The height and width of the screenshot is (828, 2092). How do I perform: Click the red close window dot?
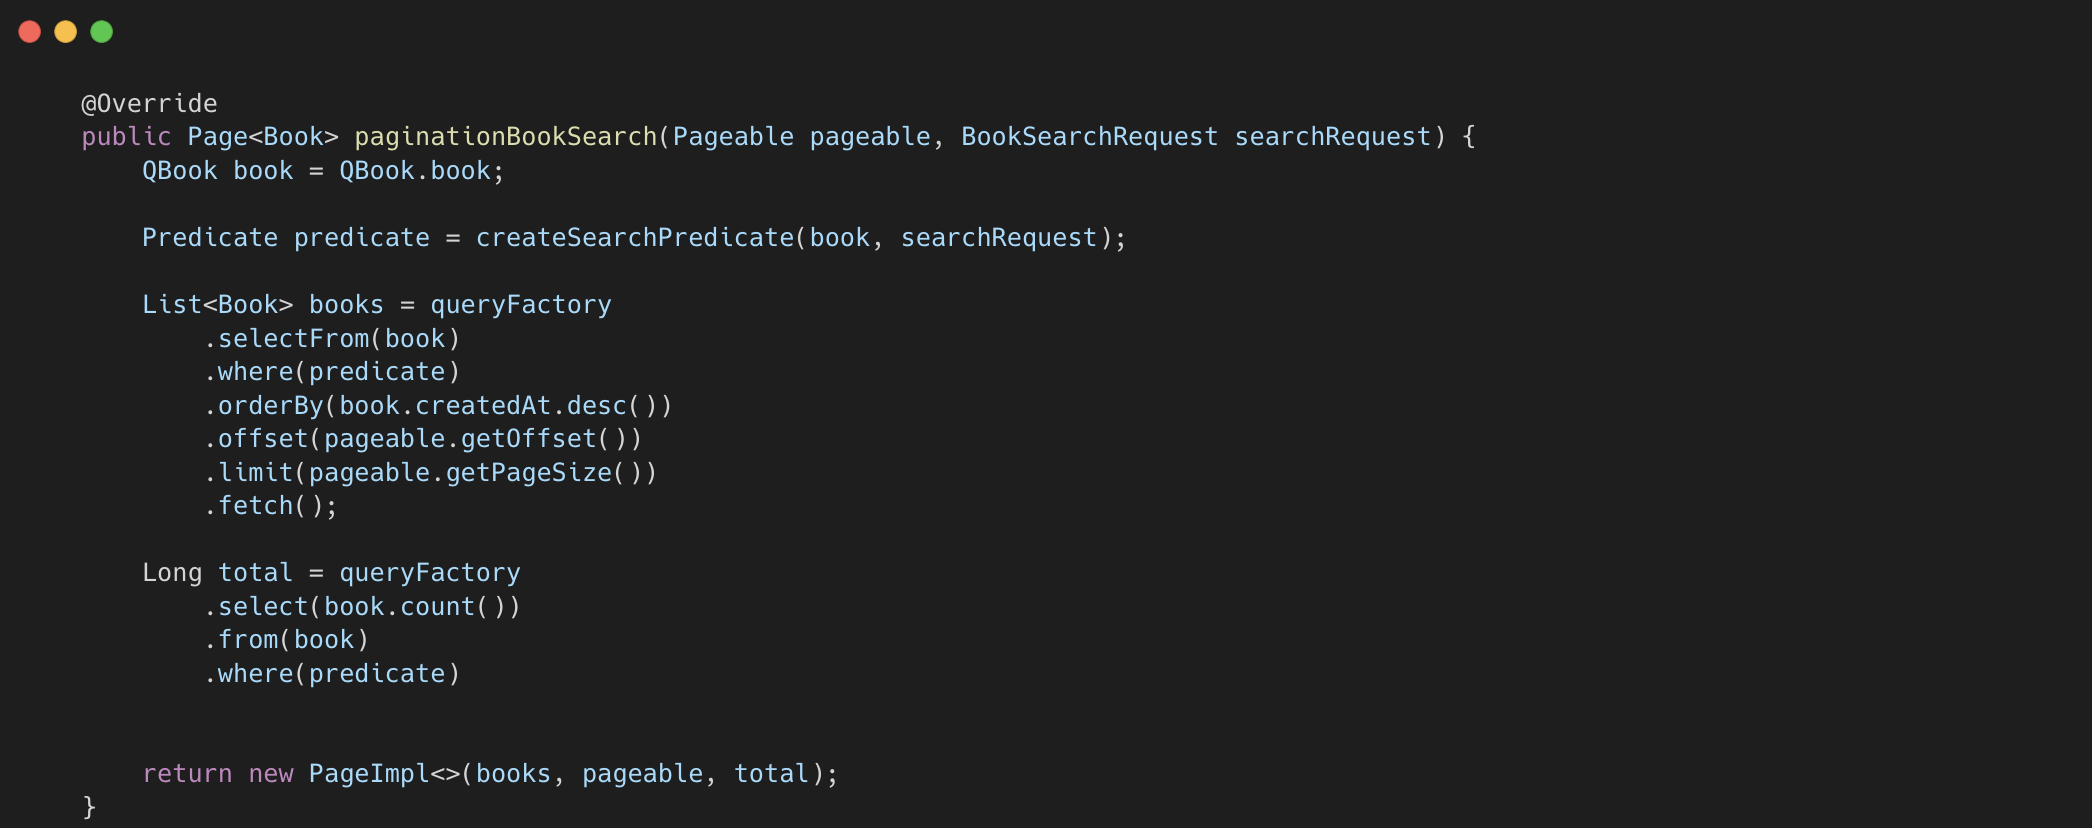tap(30, 32)
